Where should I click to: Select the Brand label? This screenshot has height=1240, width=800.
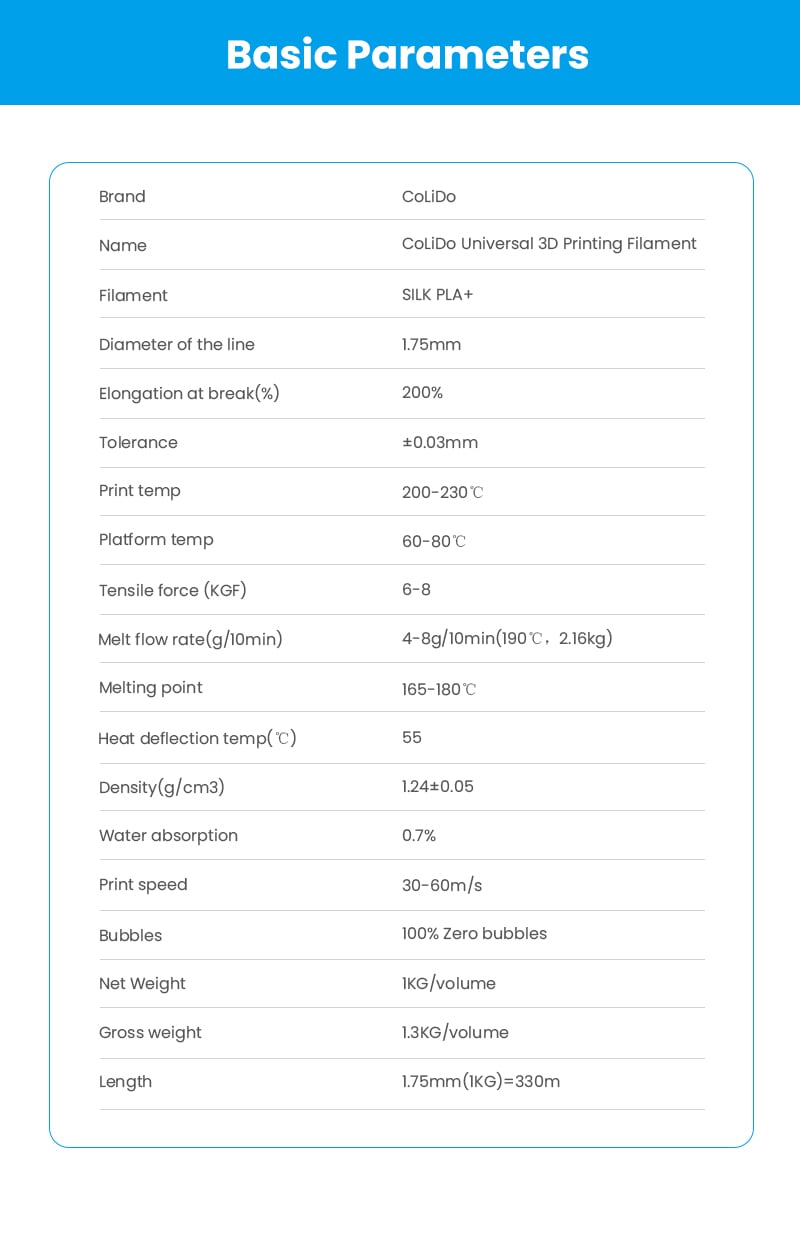pyautogui.click(x=122, y=197)
